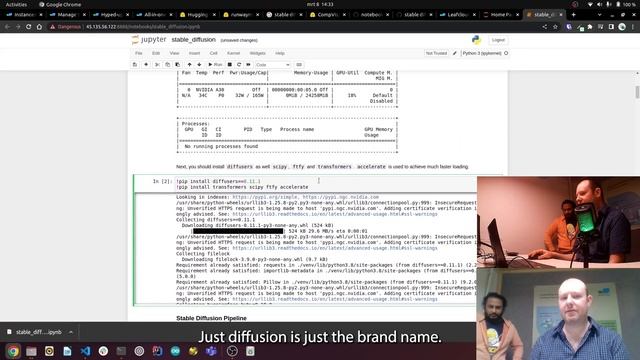The width and height of the screenshot is (640, 360).
Task: Click the Save and Checkpoint toolbar icon
Action: 135,64
